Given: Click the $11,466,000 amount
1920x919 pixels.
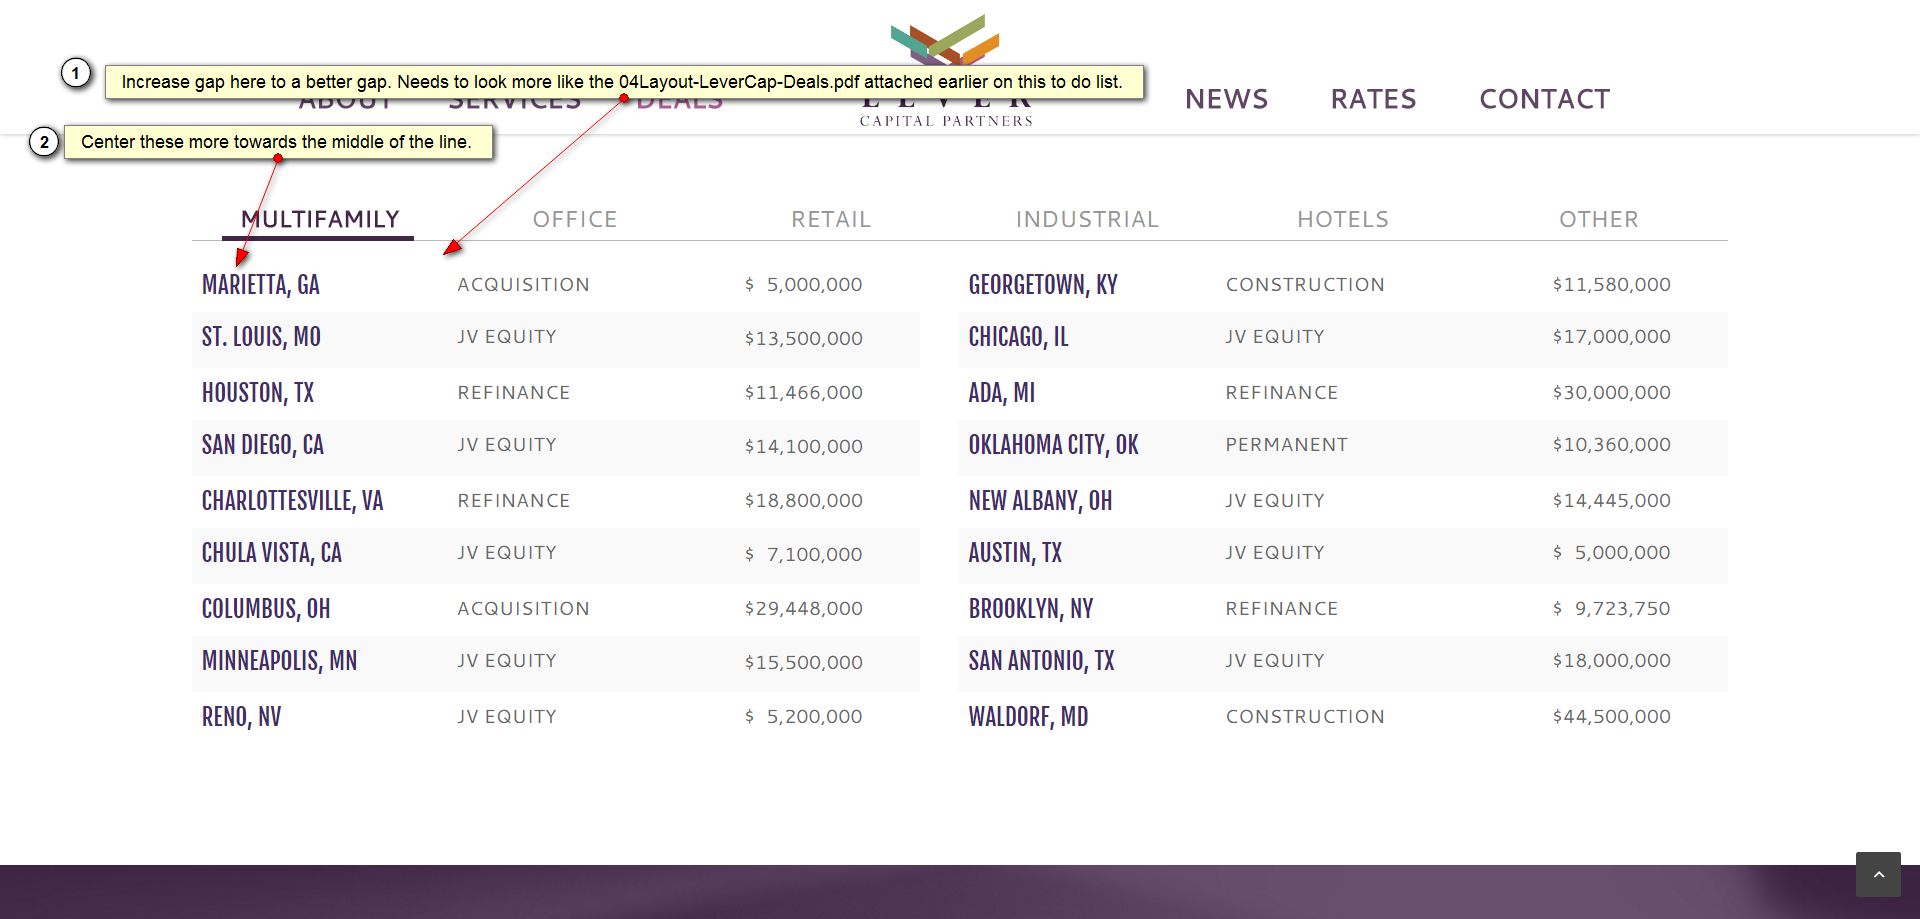Looking at the screenshot, I should pyautogui.click(x=804, y=393).
